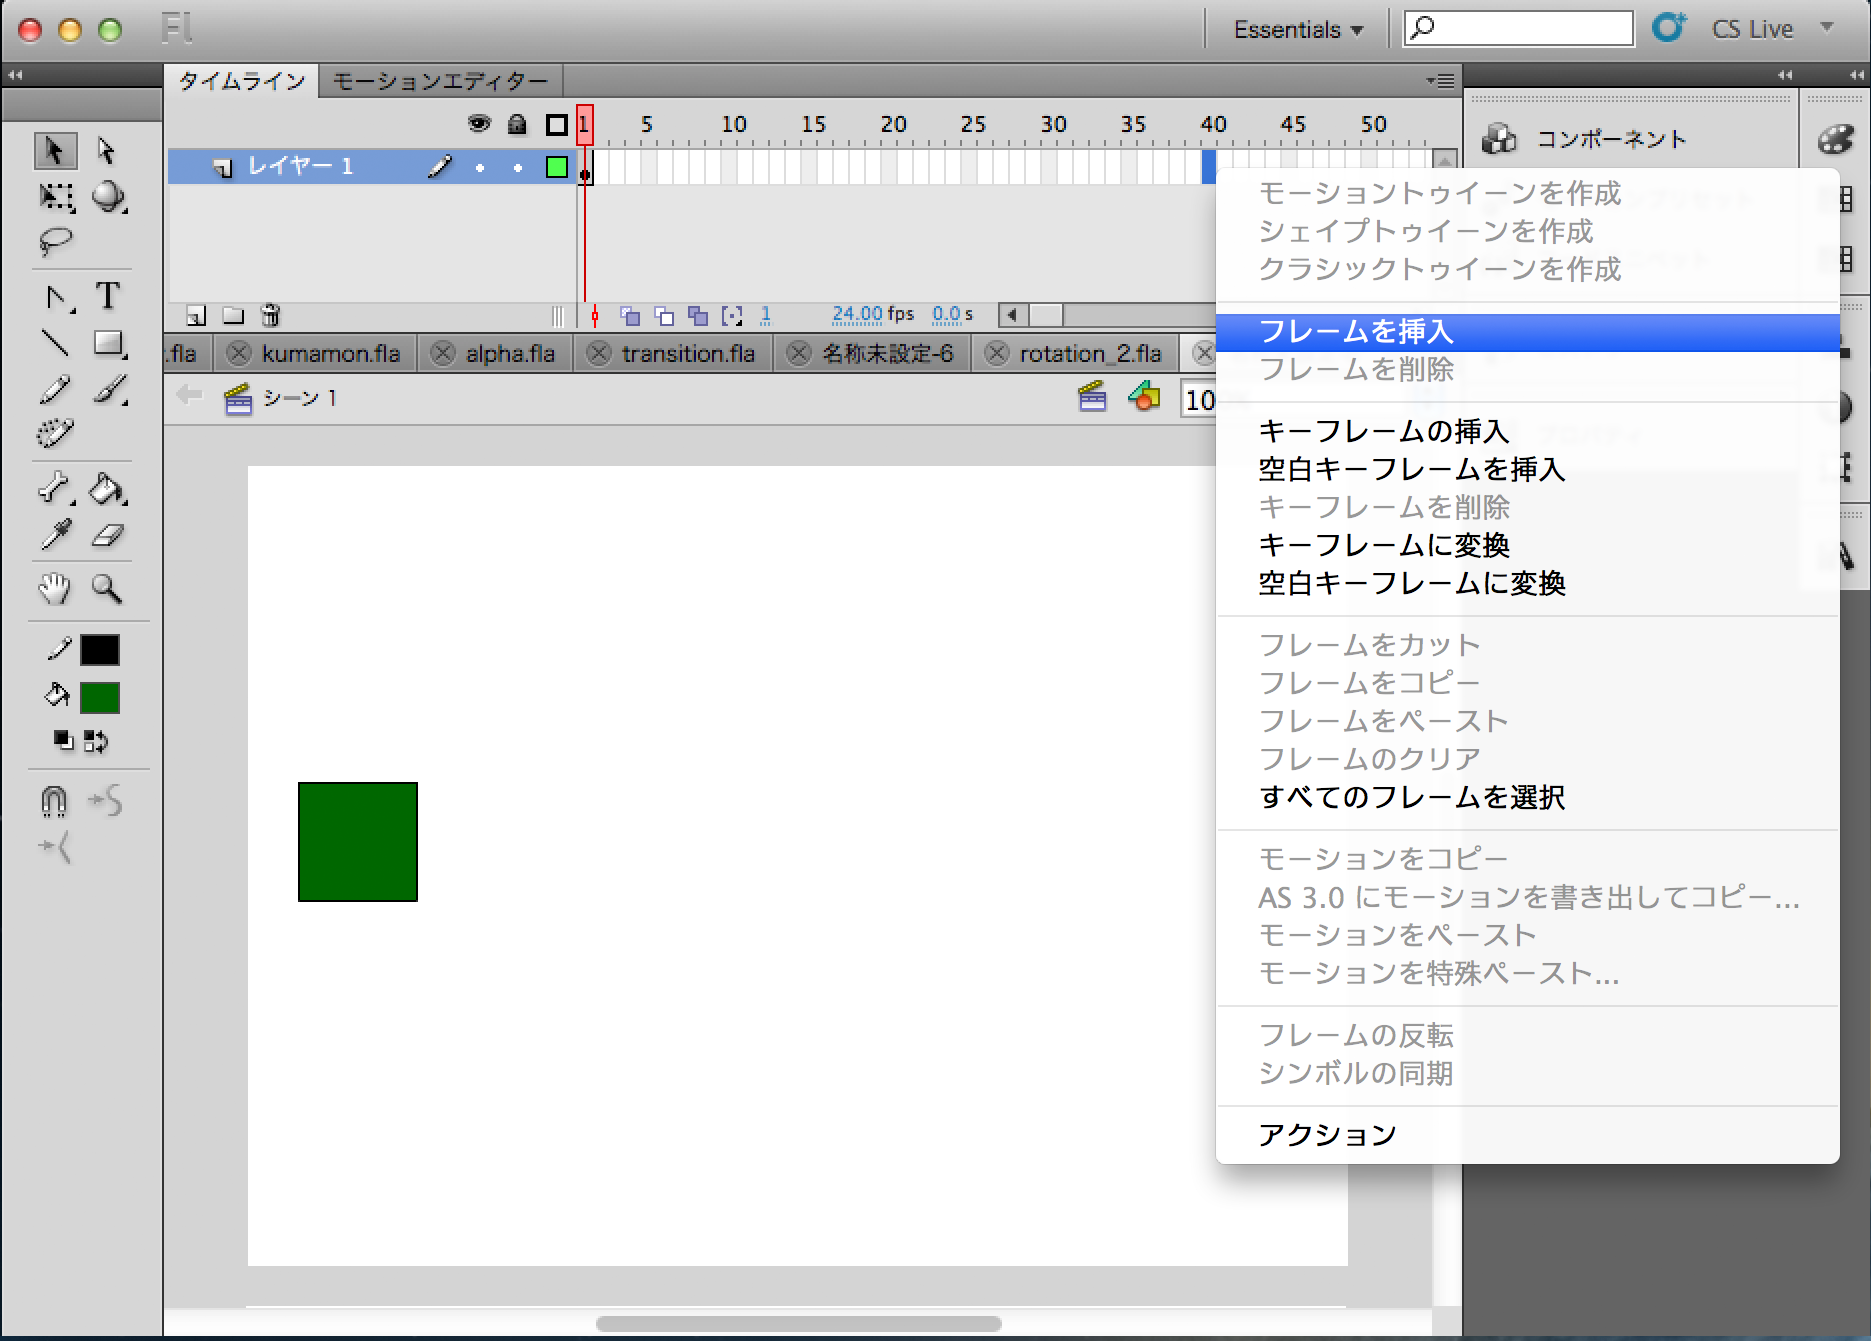Pick the Paint Bucket tool

point(107,489)
